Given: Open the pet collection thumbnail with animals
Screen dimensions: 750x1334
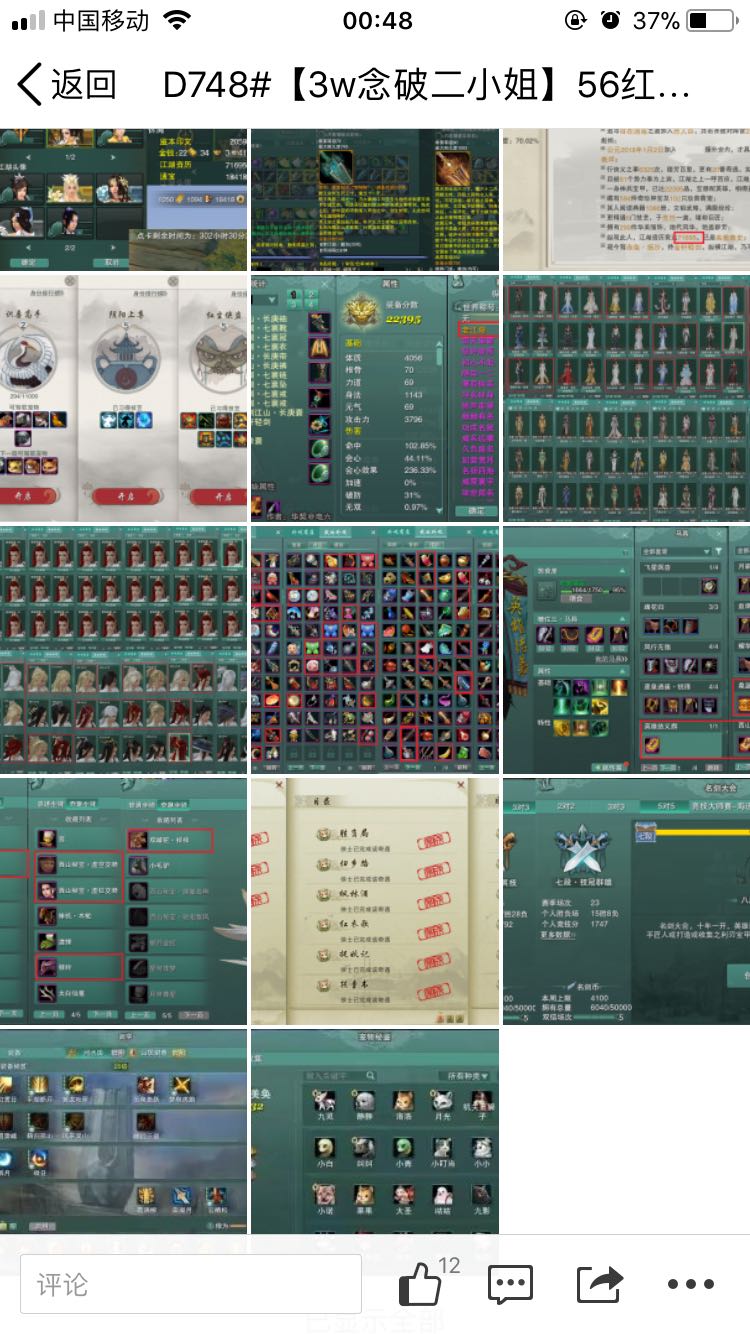Looking at the screenshot, I should [375, 1131].
